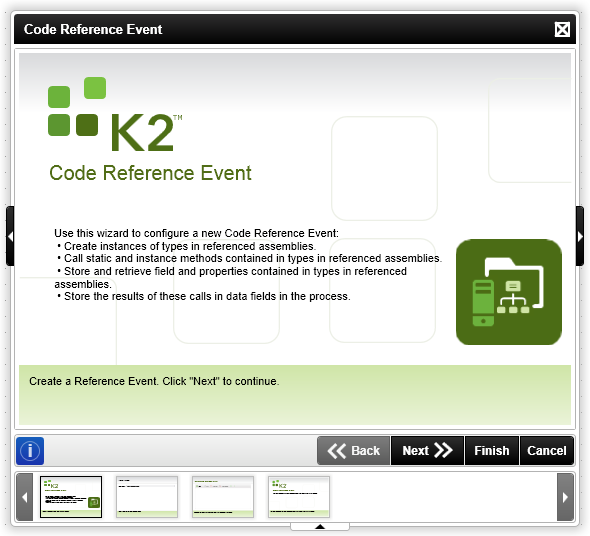Click the Back button
This screenshot has width=590, height=536.
pyautogui.click(x=353, y=451)
